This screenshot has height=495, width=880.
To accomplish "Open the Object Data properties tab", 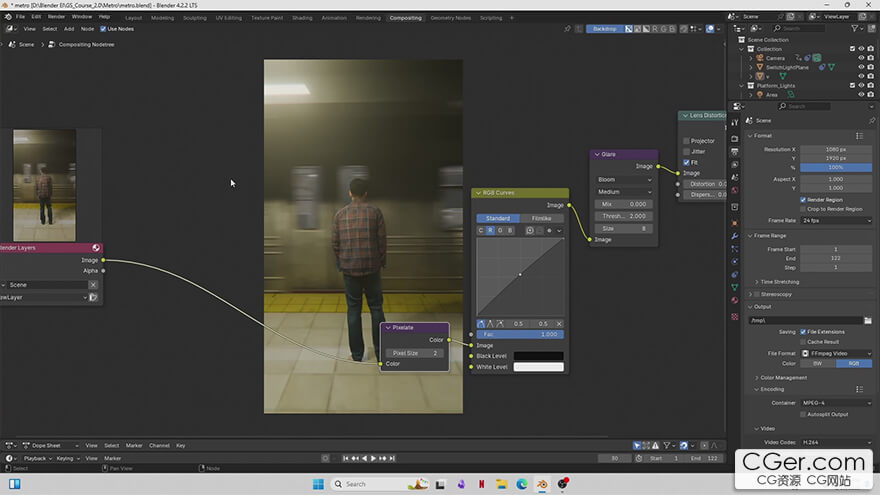I will [x=735, y=287].
